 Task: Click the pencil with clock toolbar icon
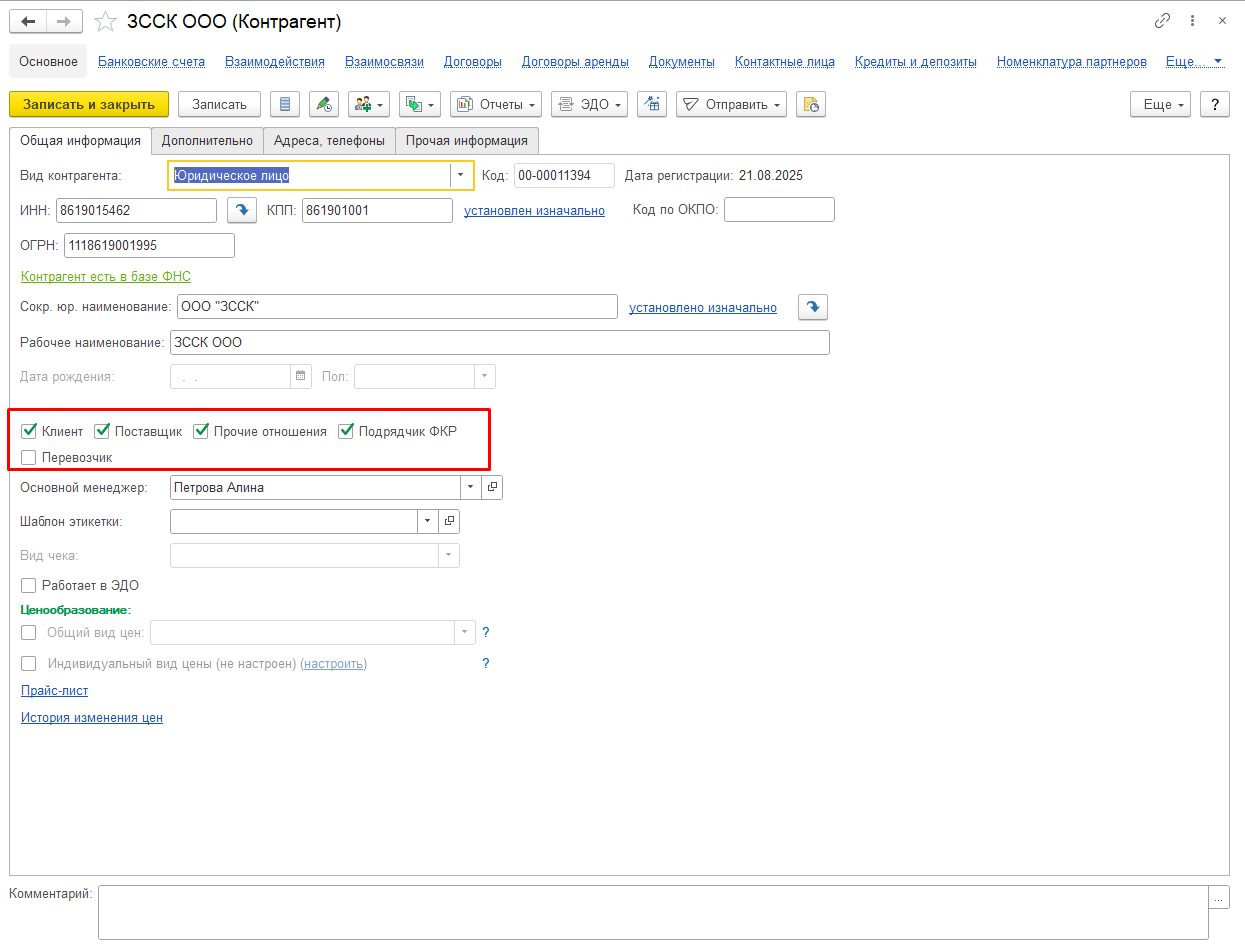pos(324,104)
